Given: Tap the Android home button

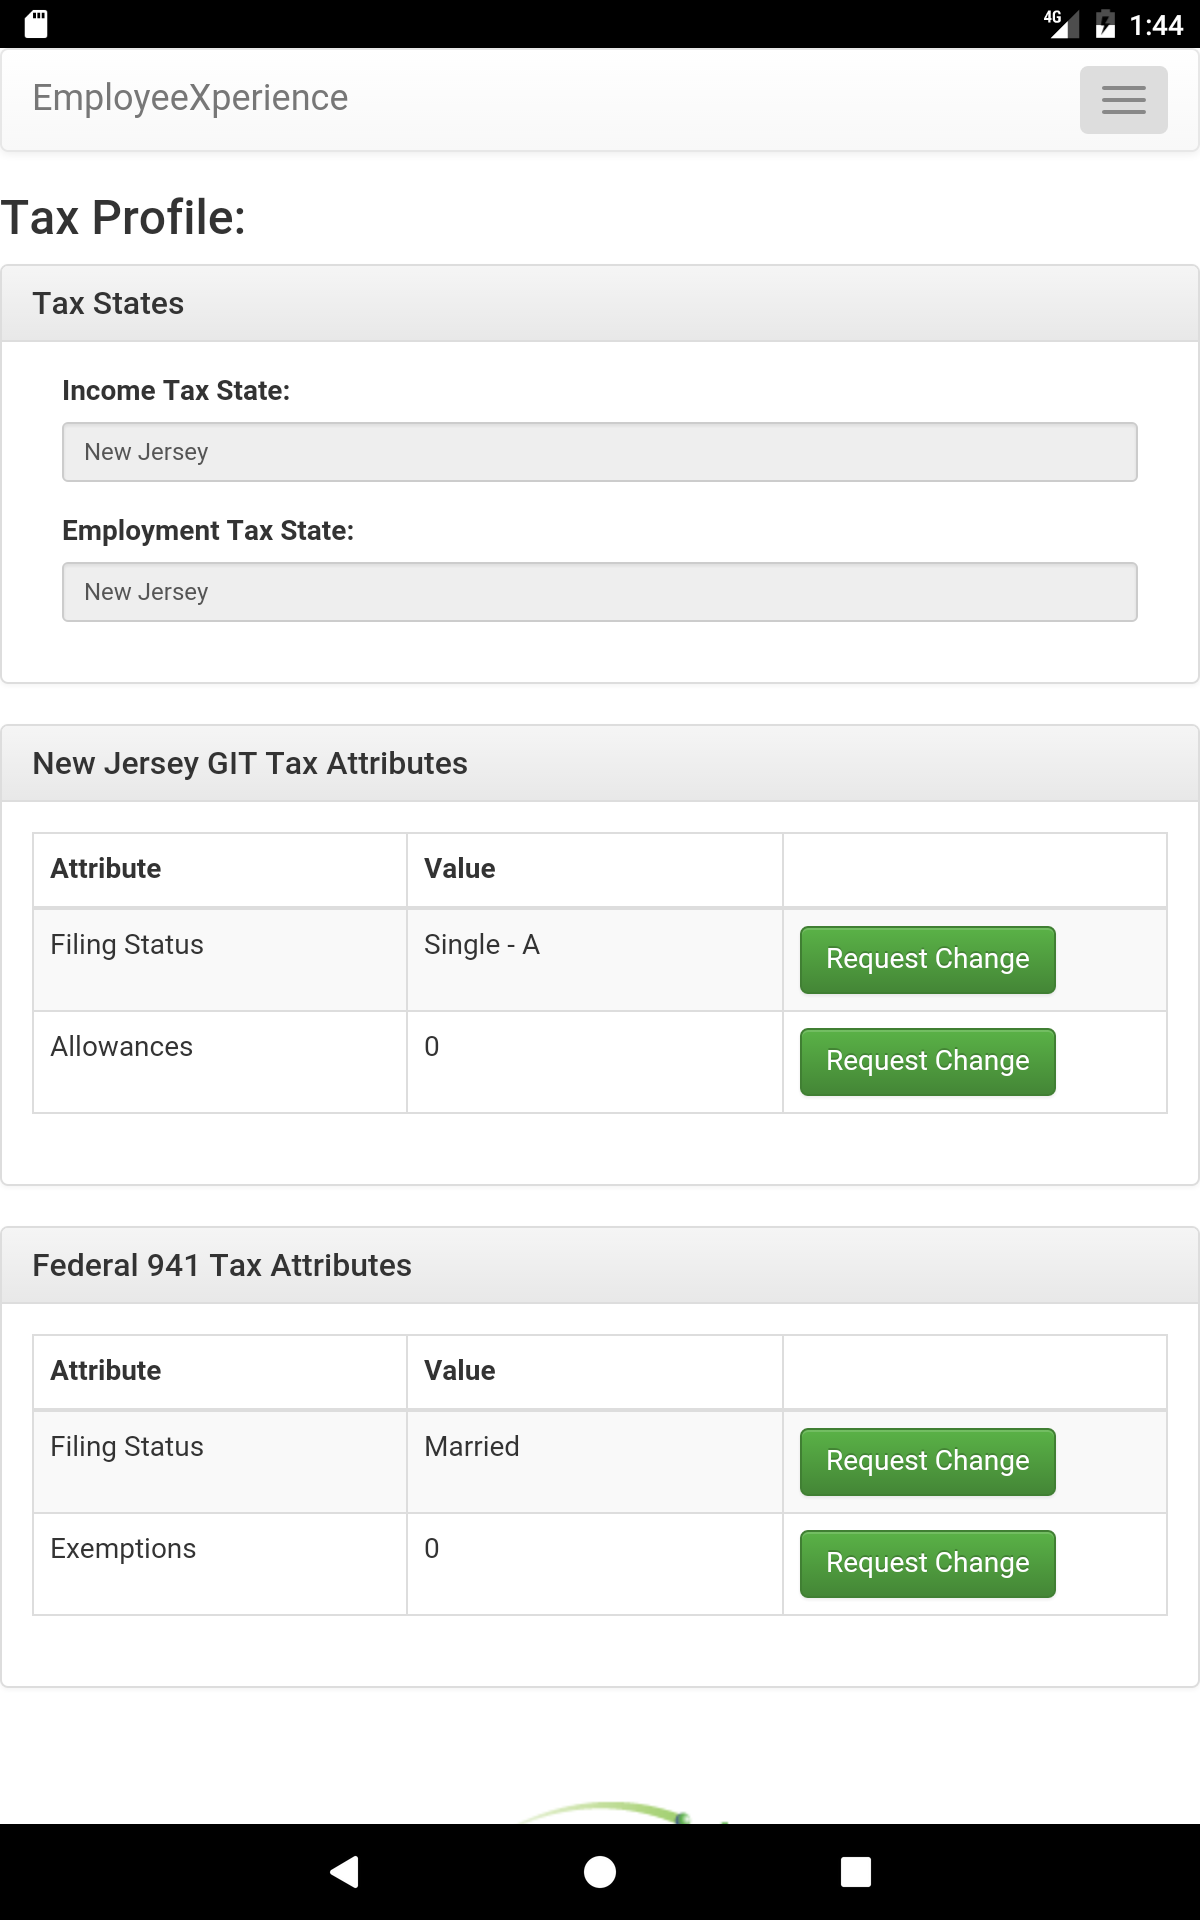Looking at the screenshot, I should pos(600,1871).
